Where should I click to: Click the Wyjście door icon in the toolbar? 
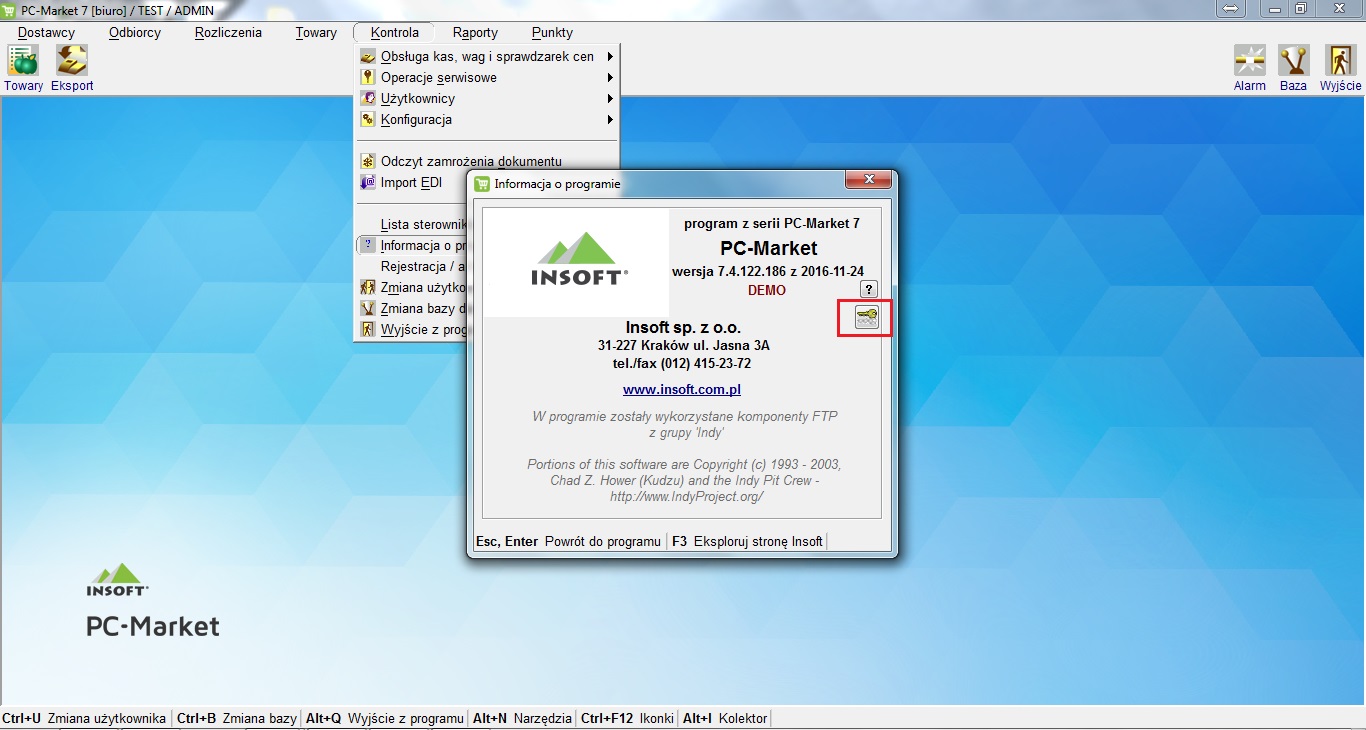tap(1340, 61)
